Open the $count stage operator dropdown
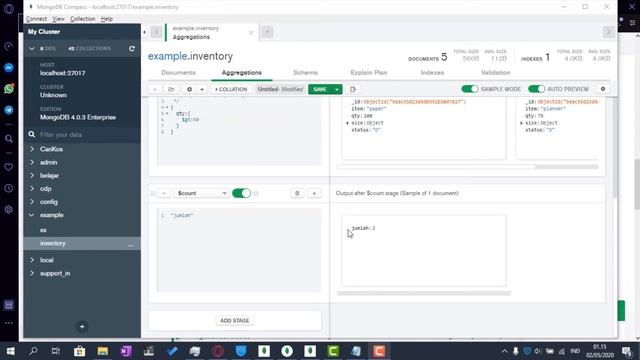This screenshot has height=360, width=640. point(202,193)
